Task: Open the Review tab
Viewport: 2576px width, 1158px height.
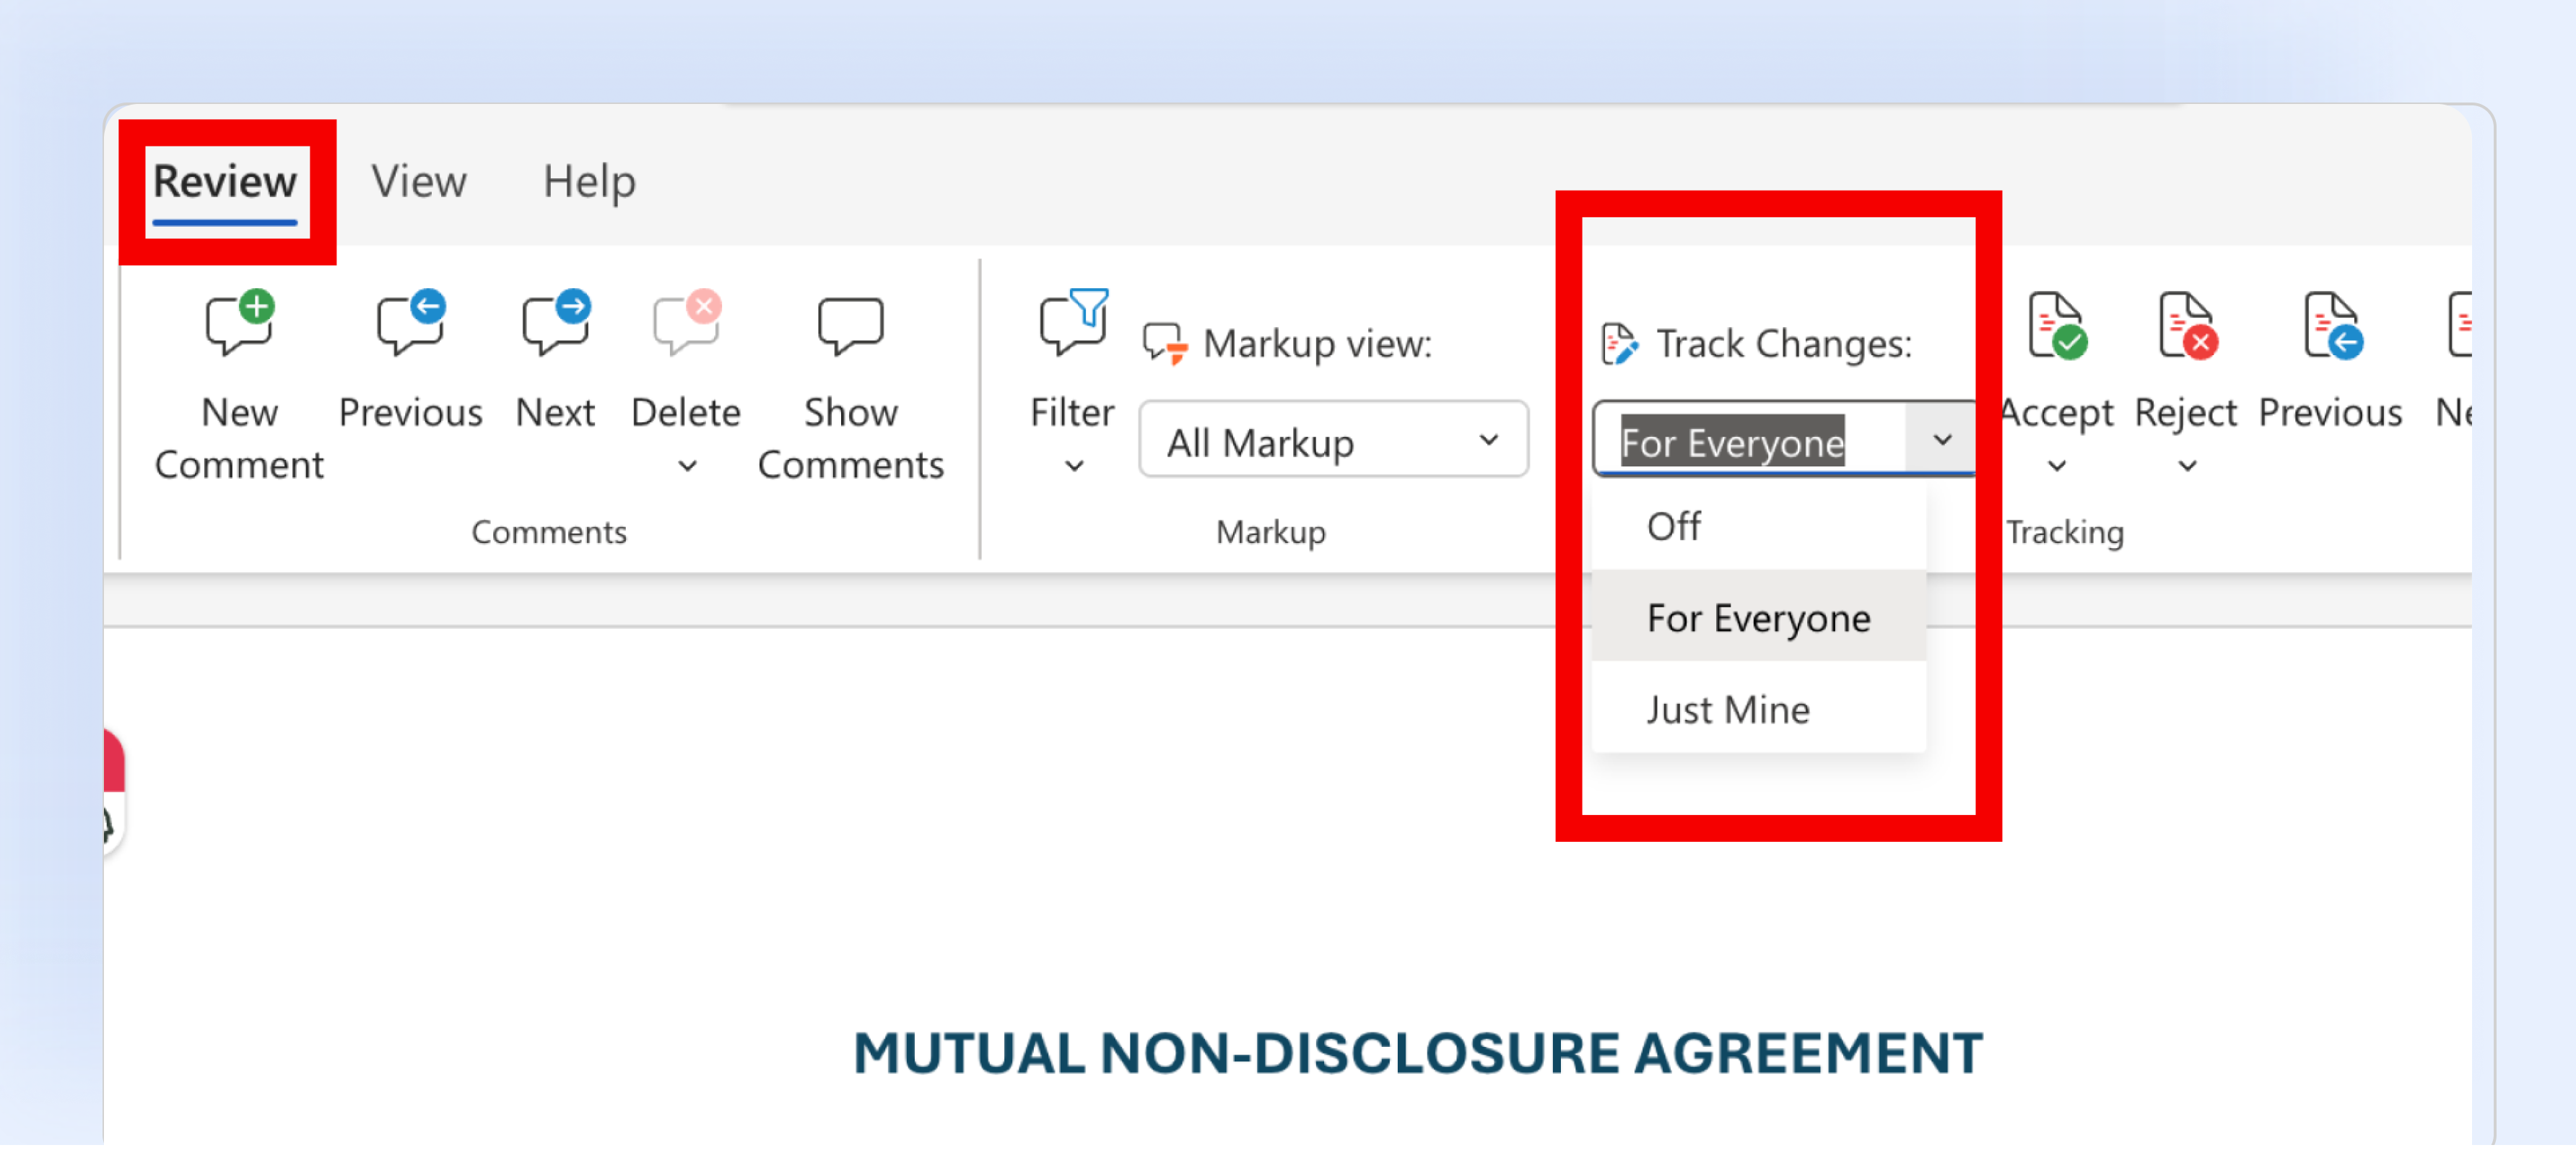Action: pos(225,183)
